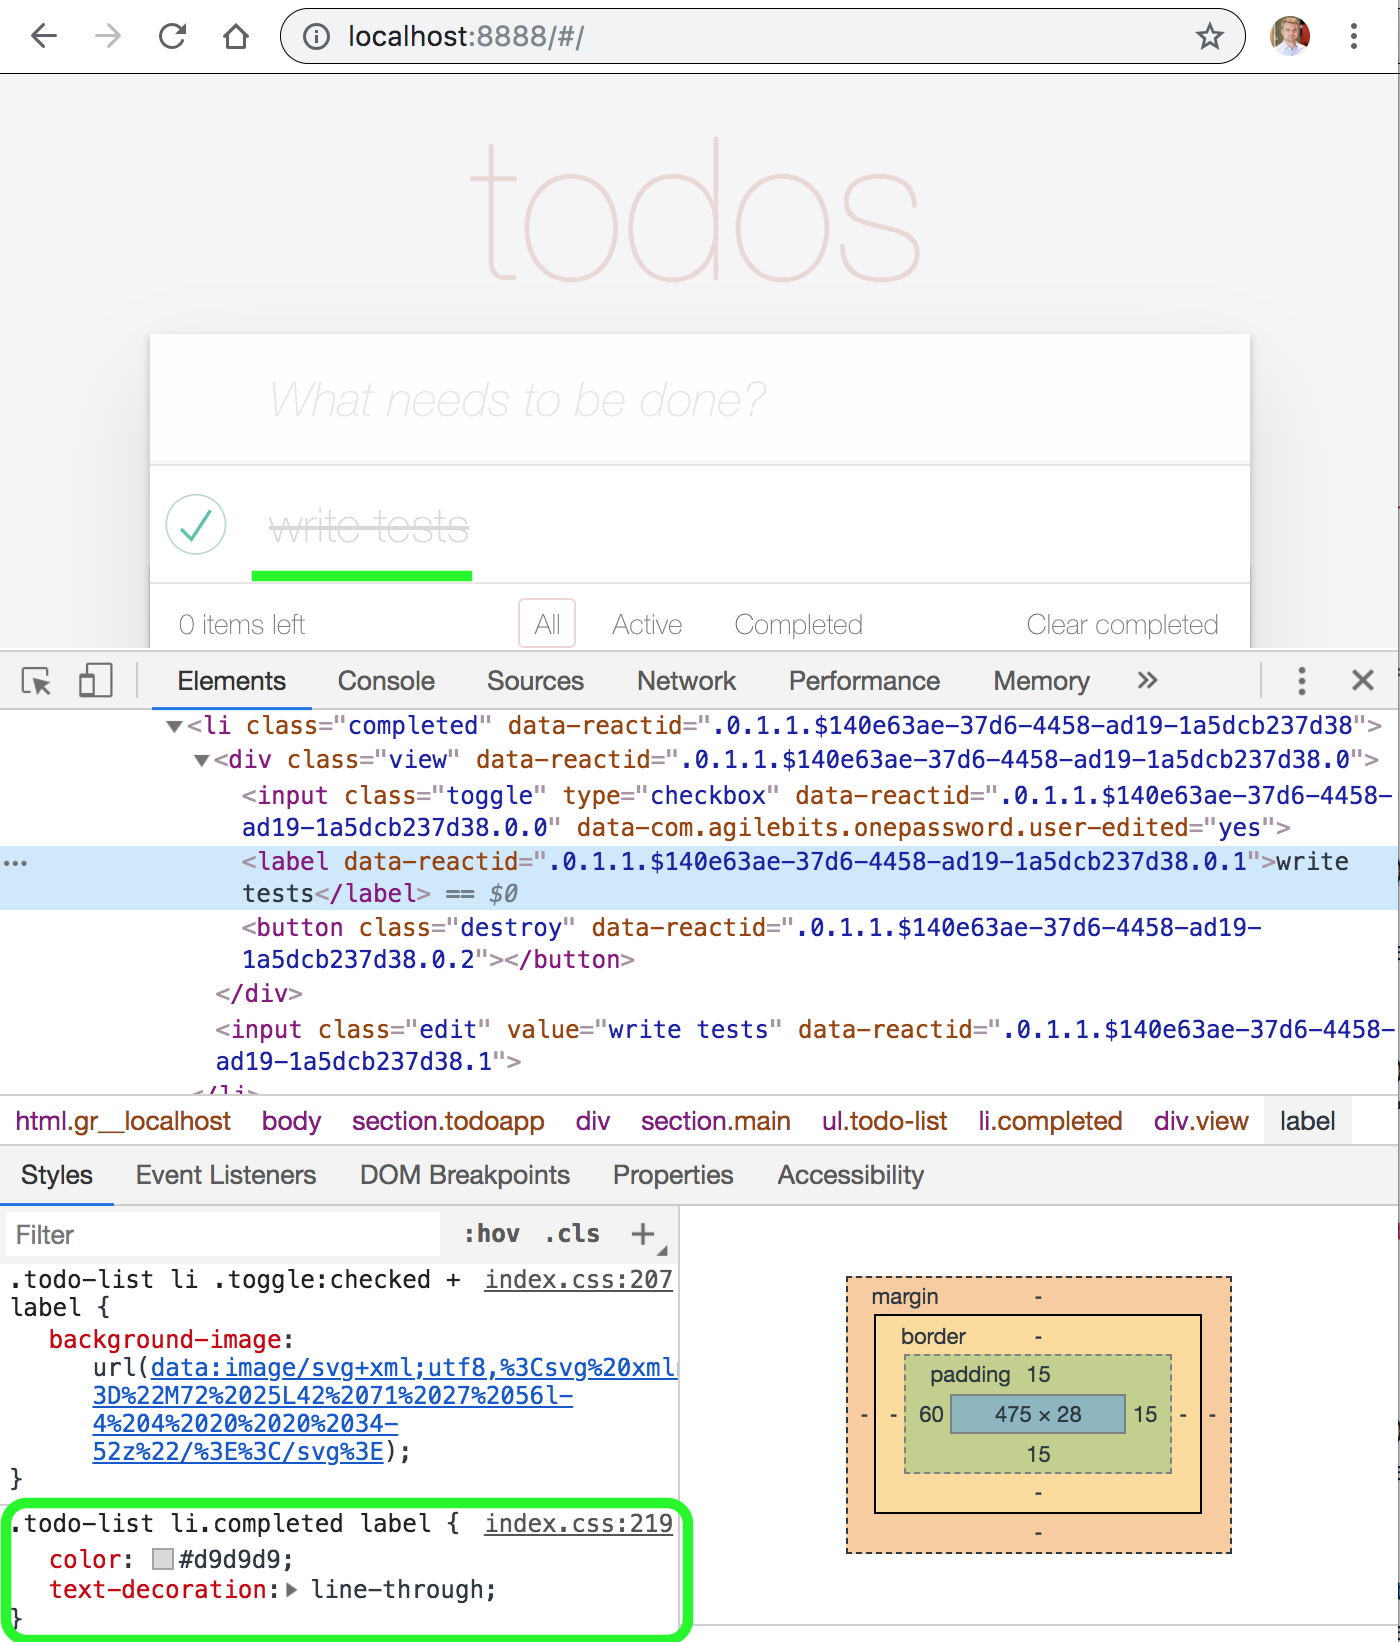
Task: Toggle the device toolbar icon
Action: pyautogui.click(x=95, y=681)
